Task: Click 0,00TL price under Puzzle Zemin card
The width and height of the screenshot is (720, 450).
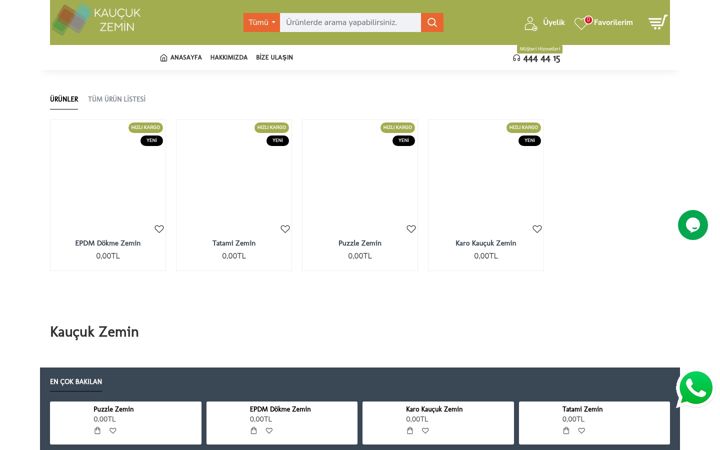Action: pos(360,256)
